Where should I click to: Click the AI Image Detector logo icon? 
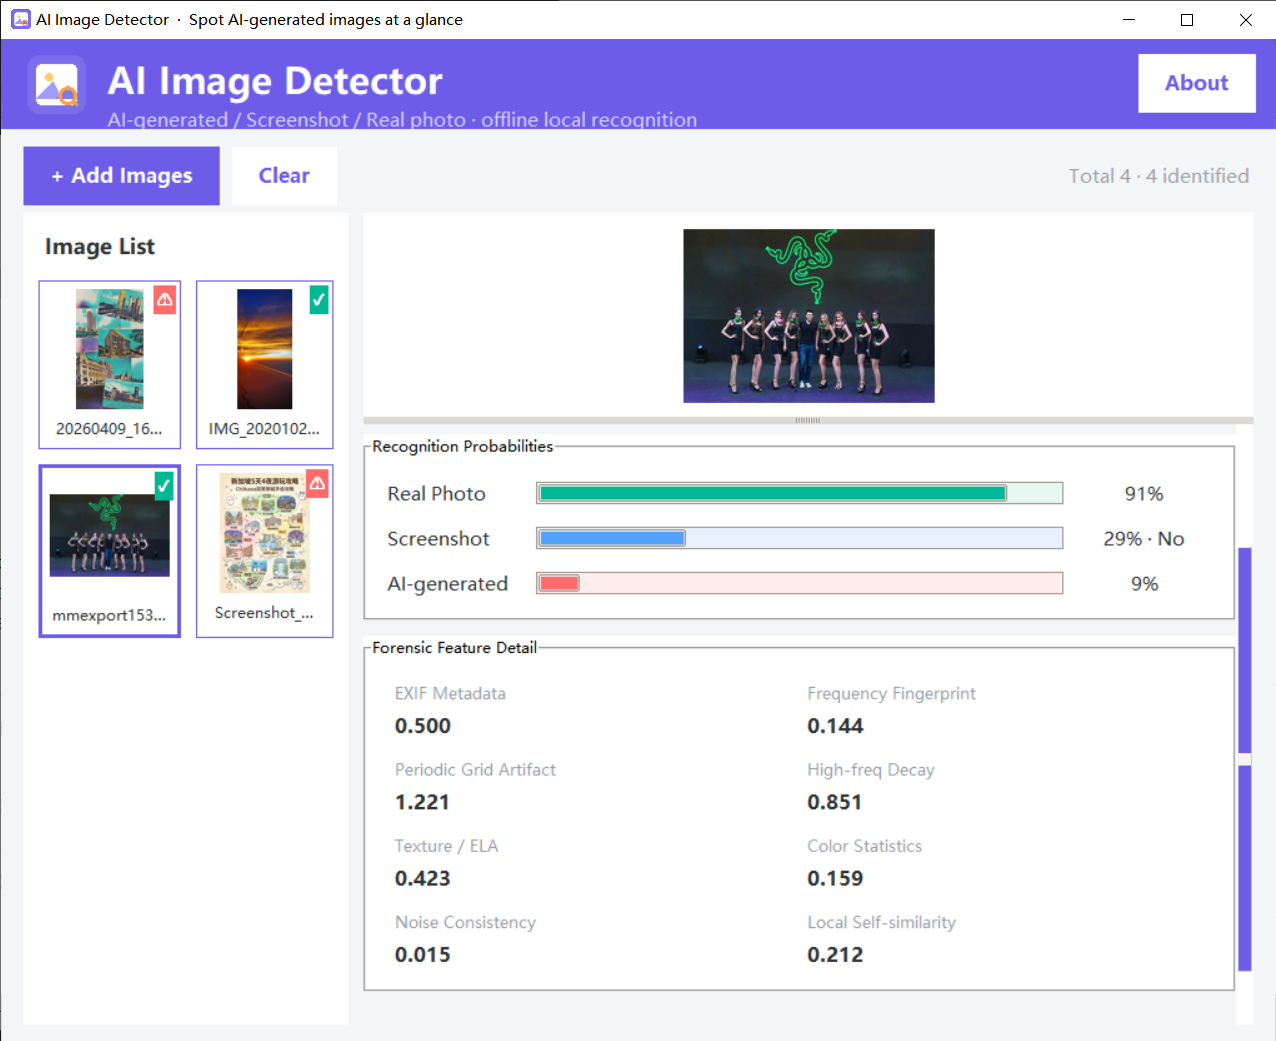point(56,85)
